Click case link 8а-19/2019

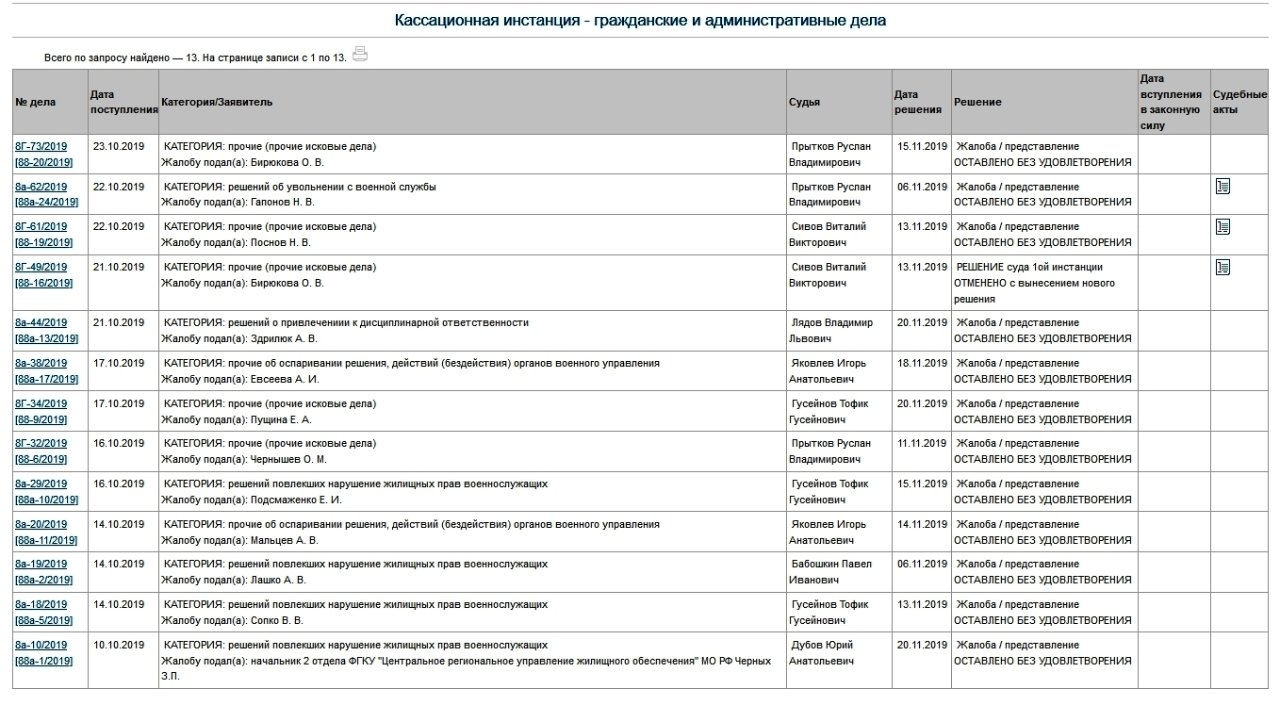point(41,564)
